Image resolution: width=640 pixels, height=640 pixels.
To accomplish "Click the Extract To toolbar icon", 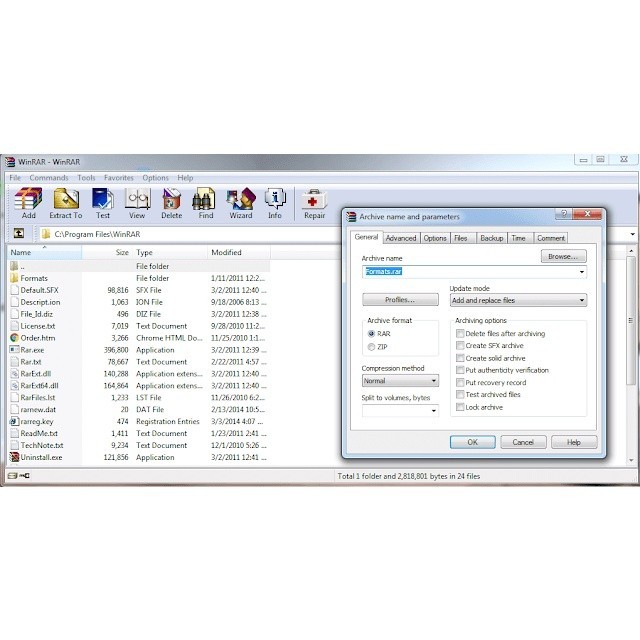I will [66, 199].
